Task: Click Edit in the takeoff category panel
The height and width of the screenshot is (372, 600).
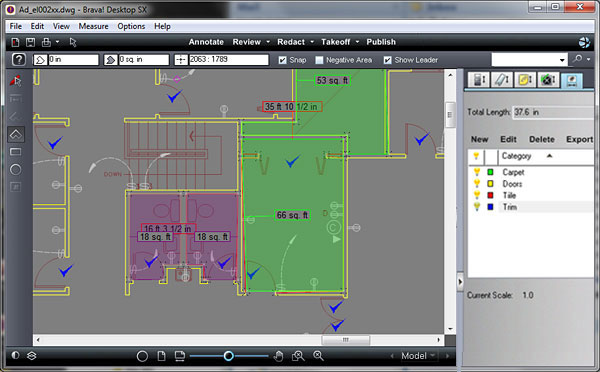Action: (509, 139)
